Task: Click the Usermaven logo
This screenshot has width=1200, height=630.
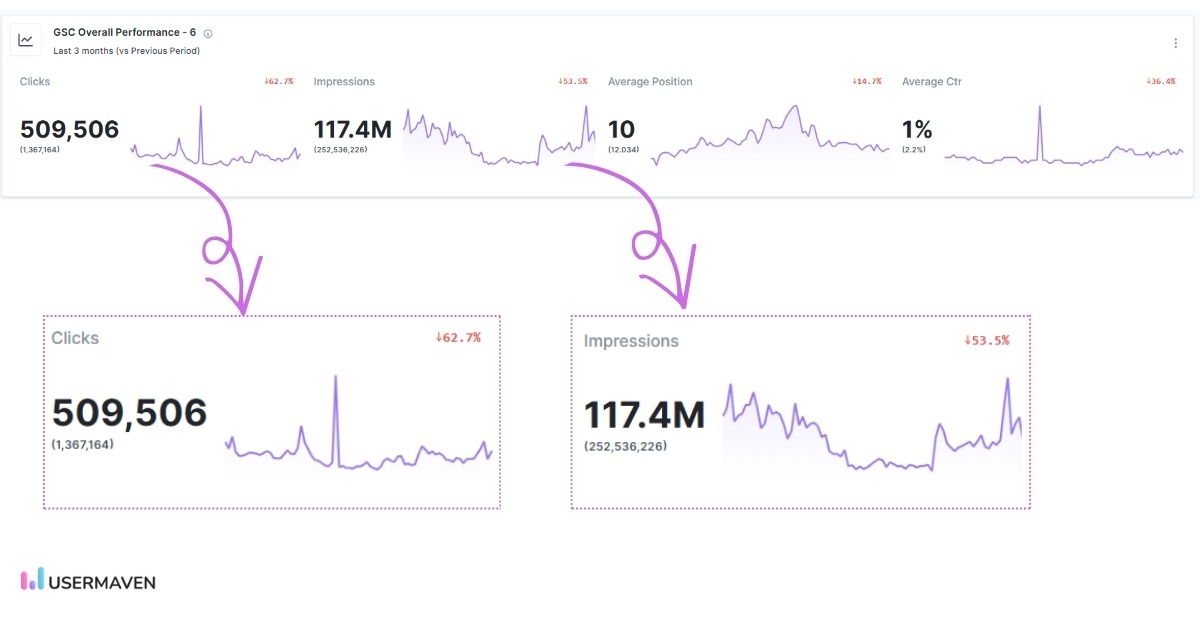Action: click(x=33, y=580)
